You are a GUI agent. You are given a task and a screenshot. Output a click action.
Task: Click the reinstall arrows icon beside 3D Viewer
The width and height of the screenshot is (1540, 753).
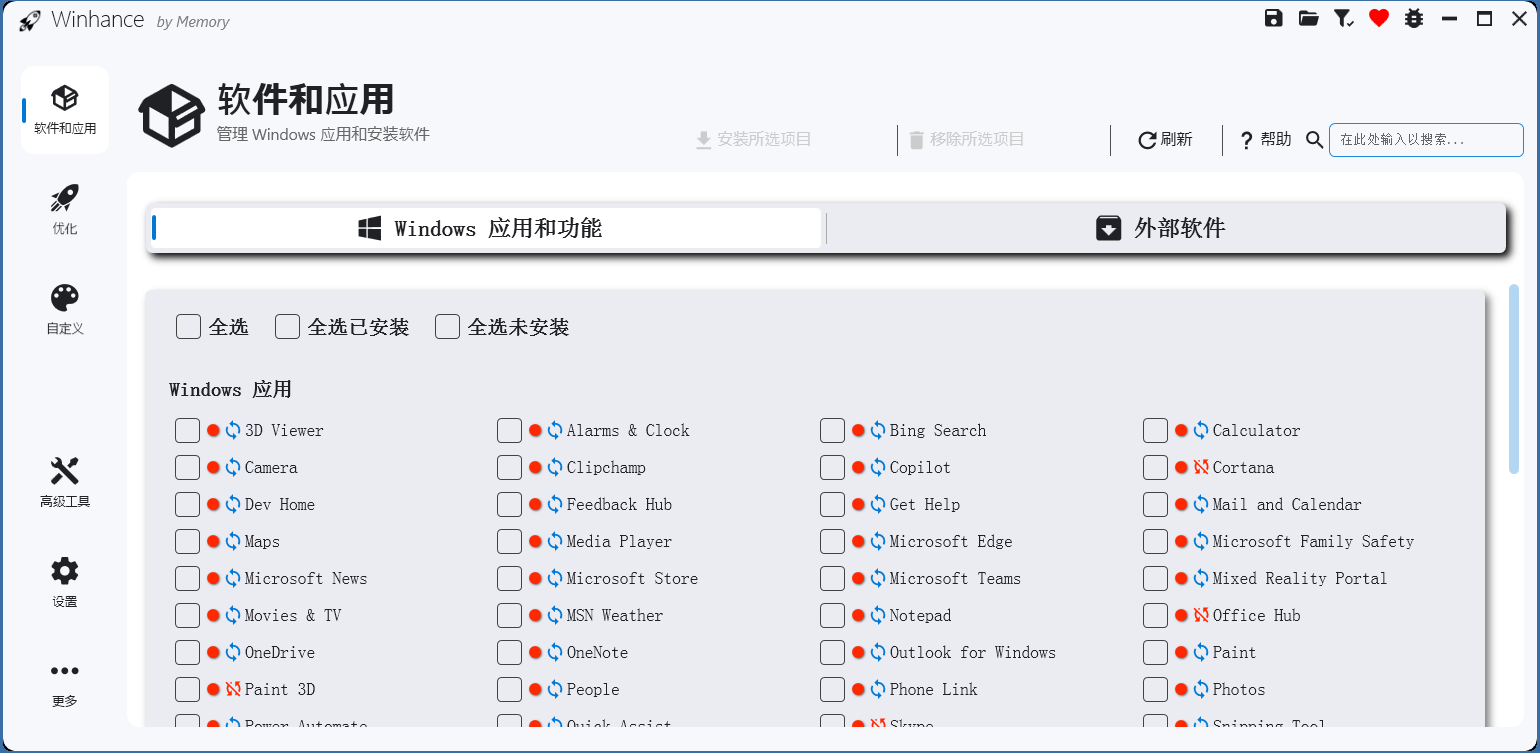pos(233,431)
